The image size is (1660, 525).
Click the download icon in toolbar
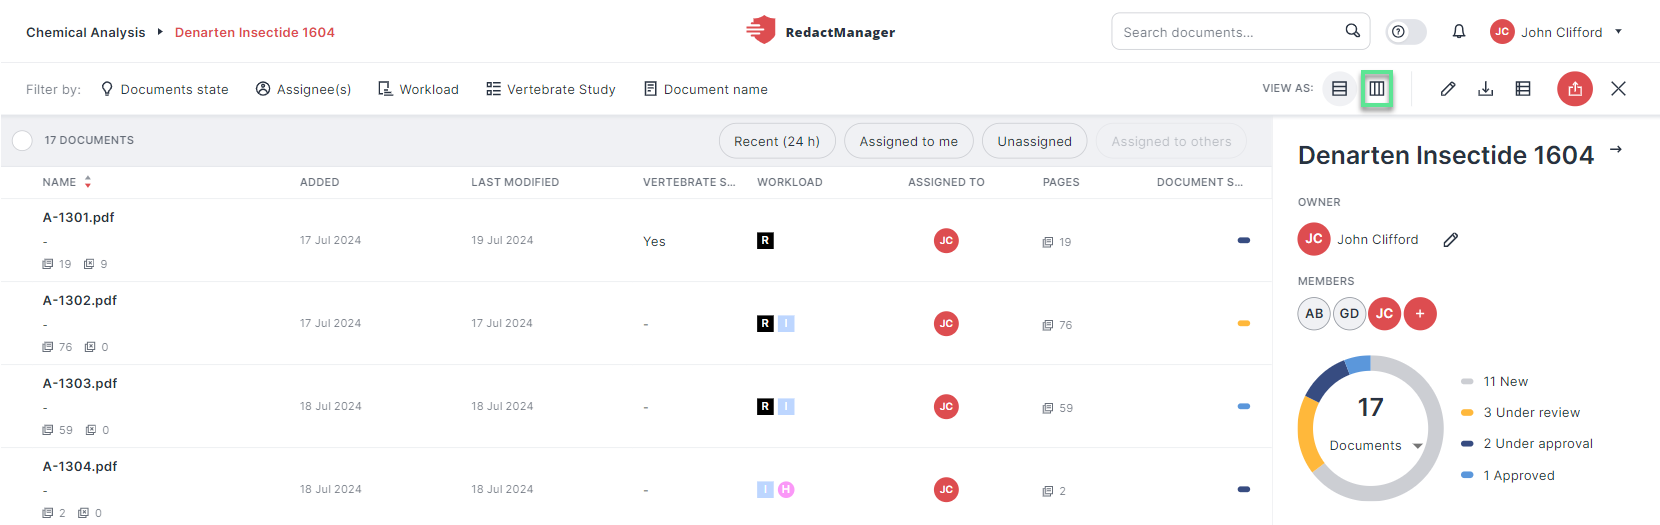[x=1486, y=89]
